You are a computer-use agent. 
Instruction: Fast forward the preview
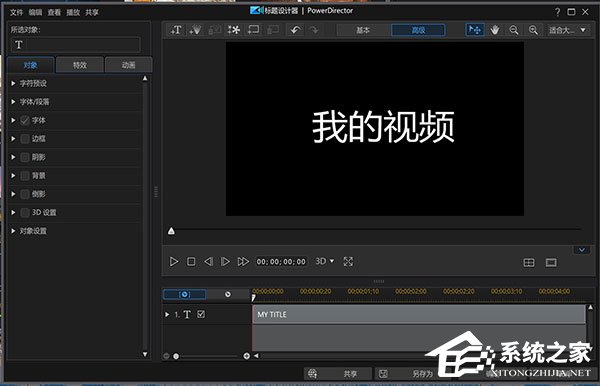pos(243,262)
